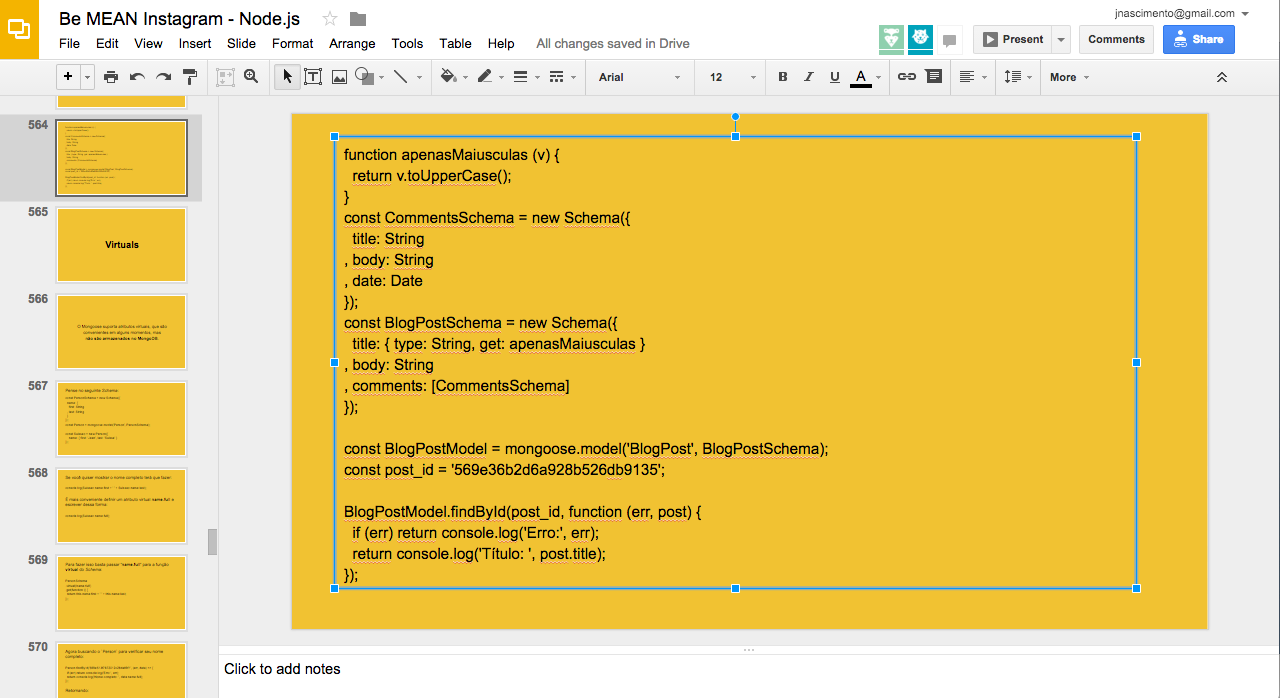Open the Arial font family dropdown
The width and height of the screenshot is (1280, 698).
(x=640, y=77)
